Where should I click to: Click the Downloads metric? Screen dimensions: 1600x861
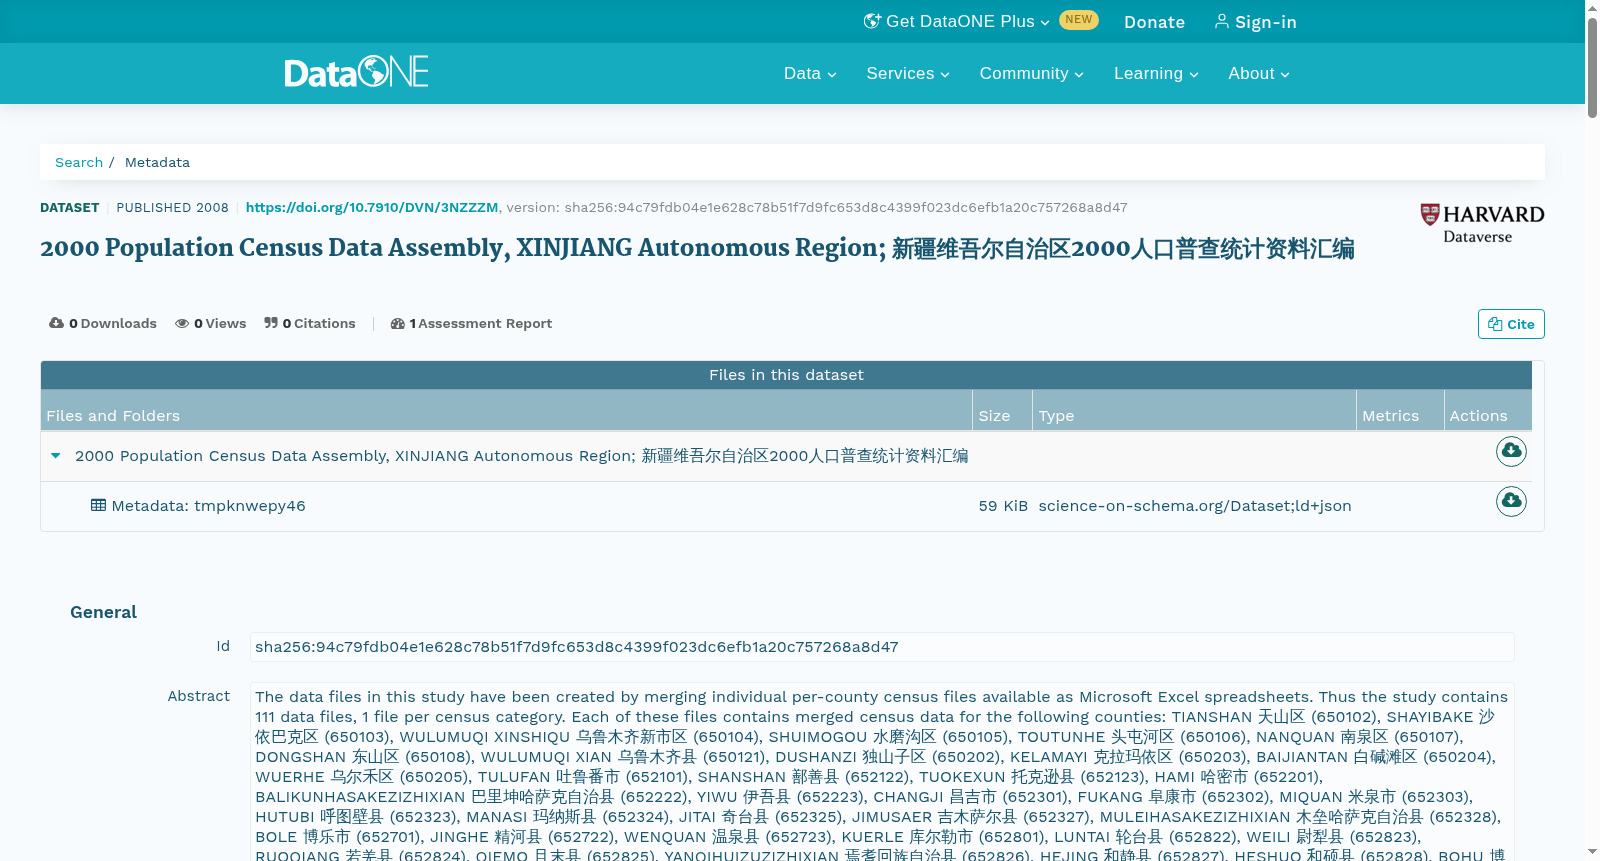point(103,323)
